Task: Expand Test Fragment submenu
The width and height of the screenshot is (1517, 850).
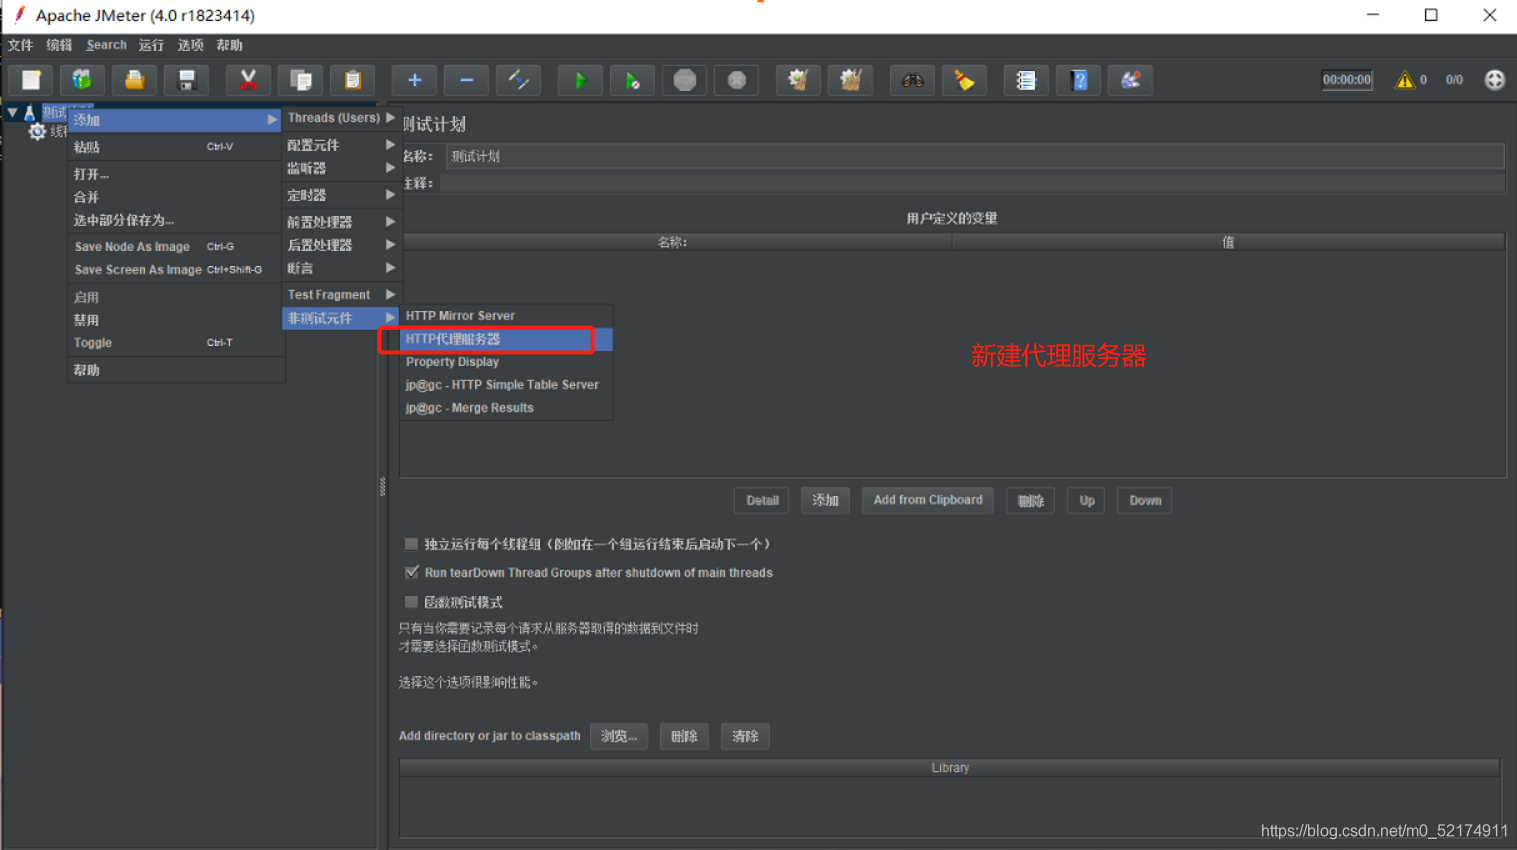Action: click(341, 295)
